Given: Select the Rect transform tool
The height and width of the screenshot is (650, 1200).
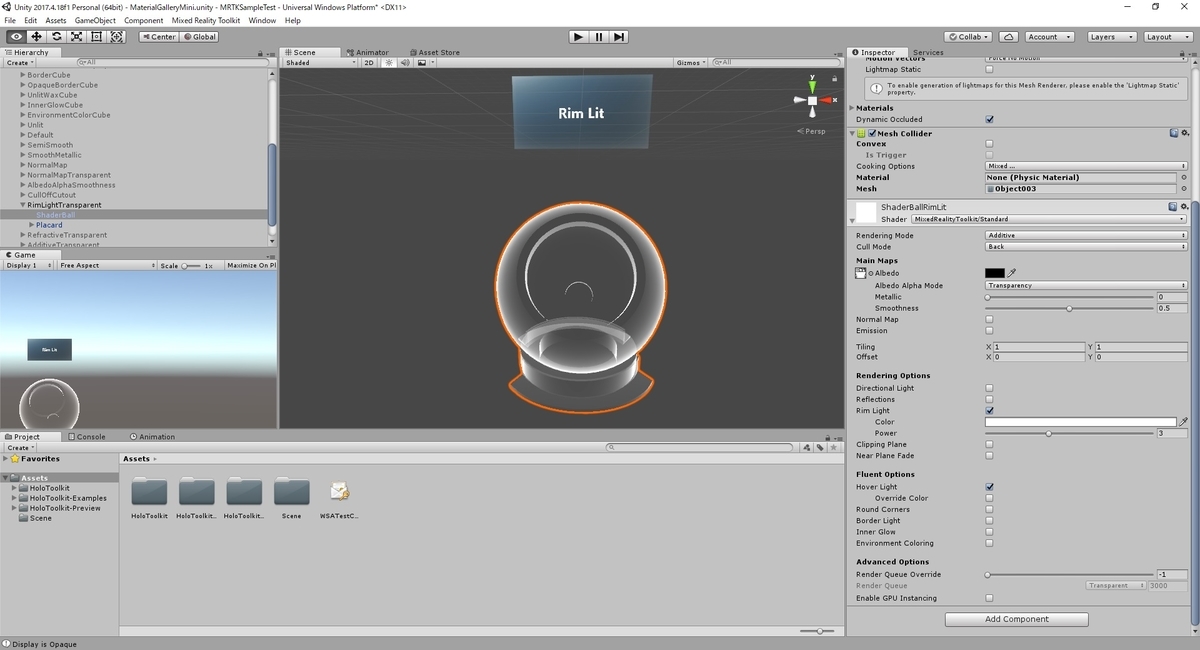Looking at the screenshot, I should click(x=97, y=37).
